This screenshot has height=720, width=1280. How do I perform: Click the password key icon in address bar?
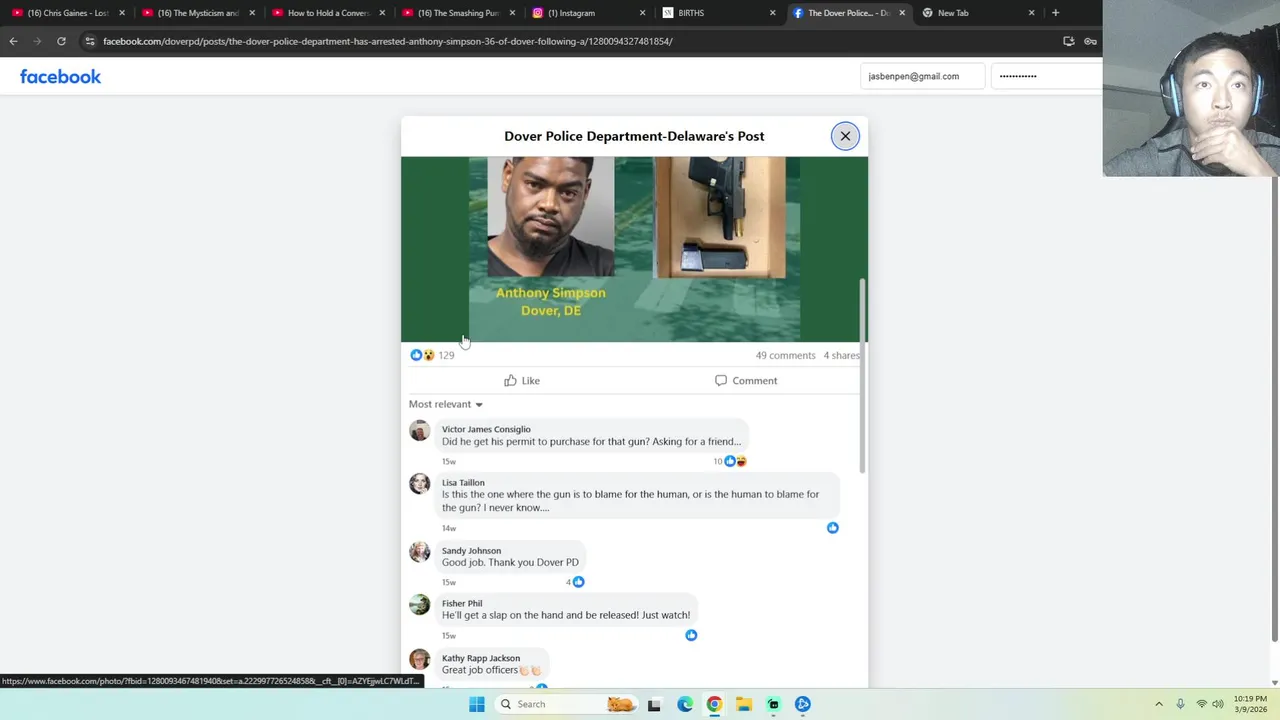(x=1090, y=41)
